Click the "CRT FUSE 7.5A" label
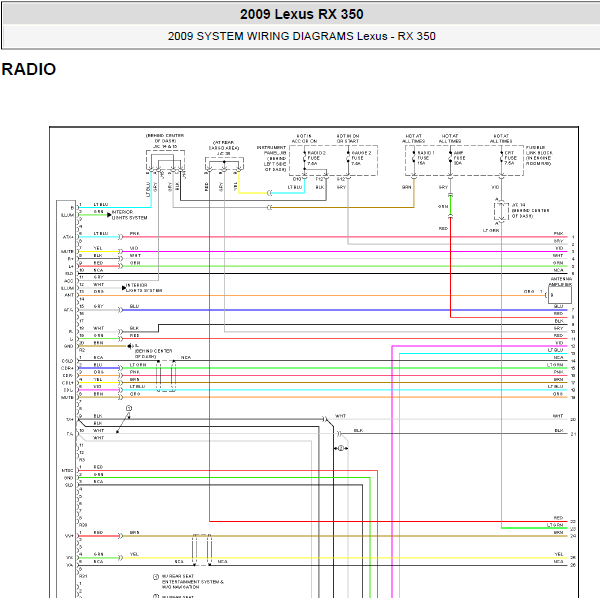Image resolution: width=600 pixels, height=598 pixels. click(510, 158)
